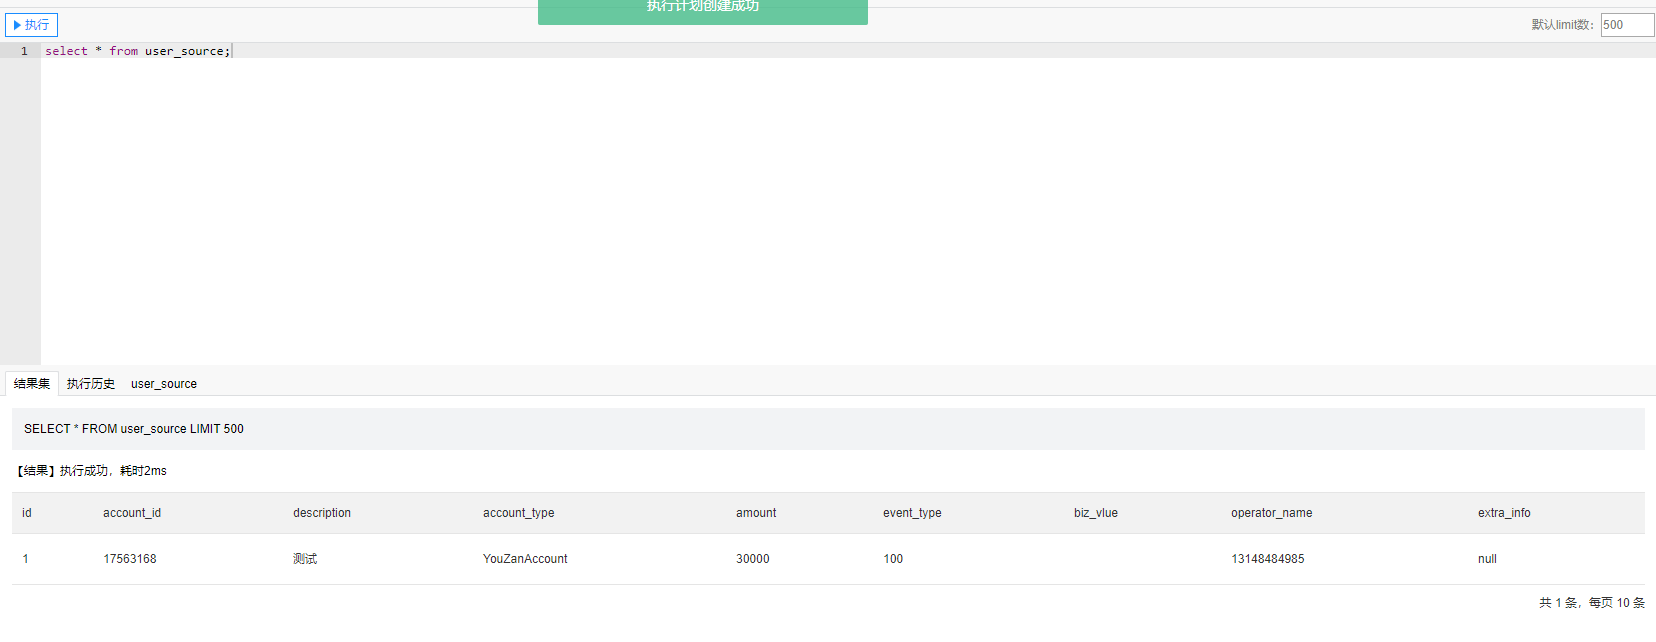
Task: Click the 'SELECT * FROM user_source LIMIT 500' statement
Action: click(134, 429)
